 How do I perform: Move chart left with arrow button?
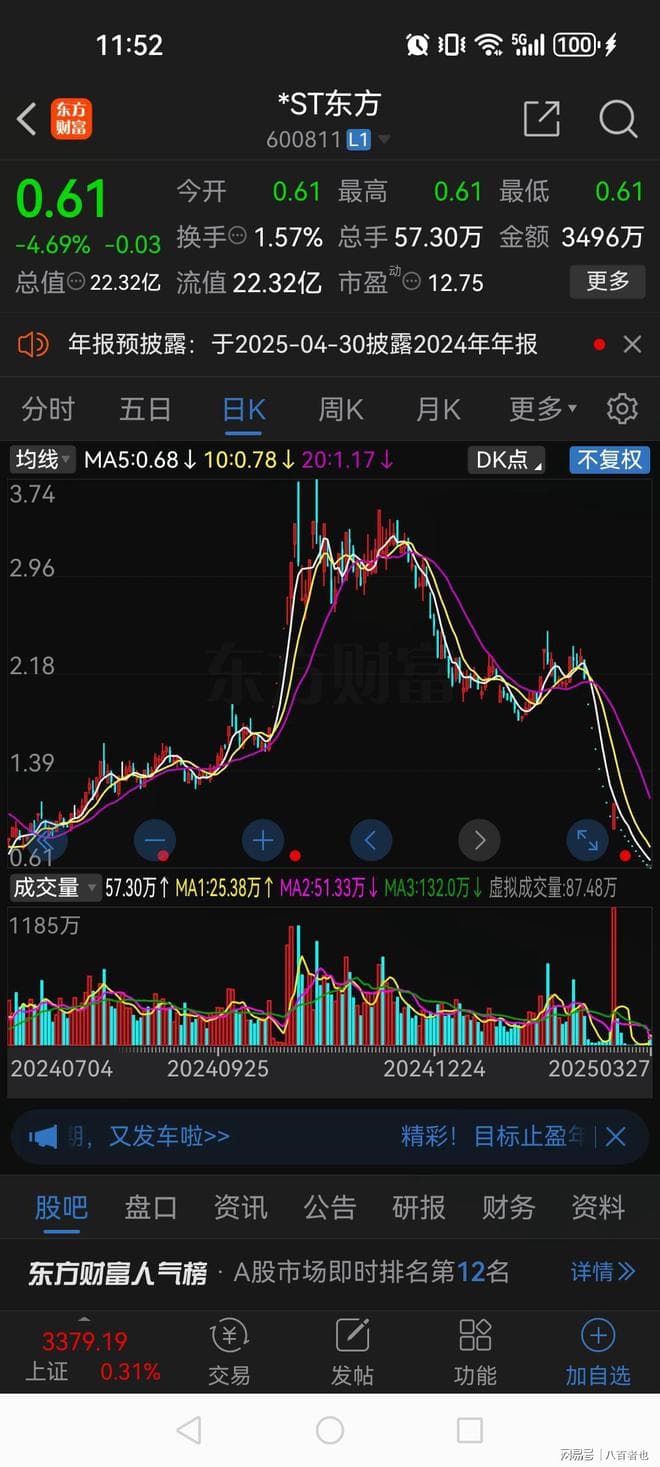coord(370,840)
